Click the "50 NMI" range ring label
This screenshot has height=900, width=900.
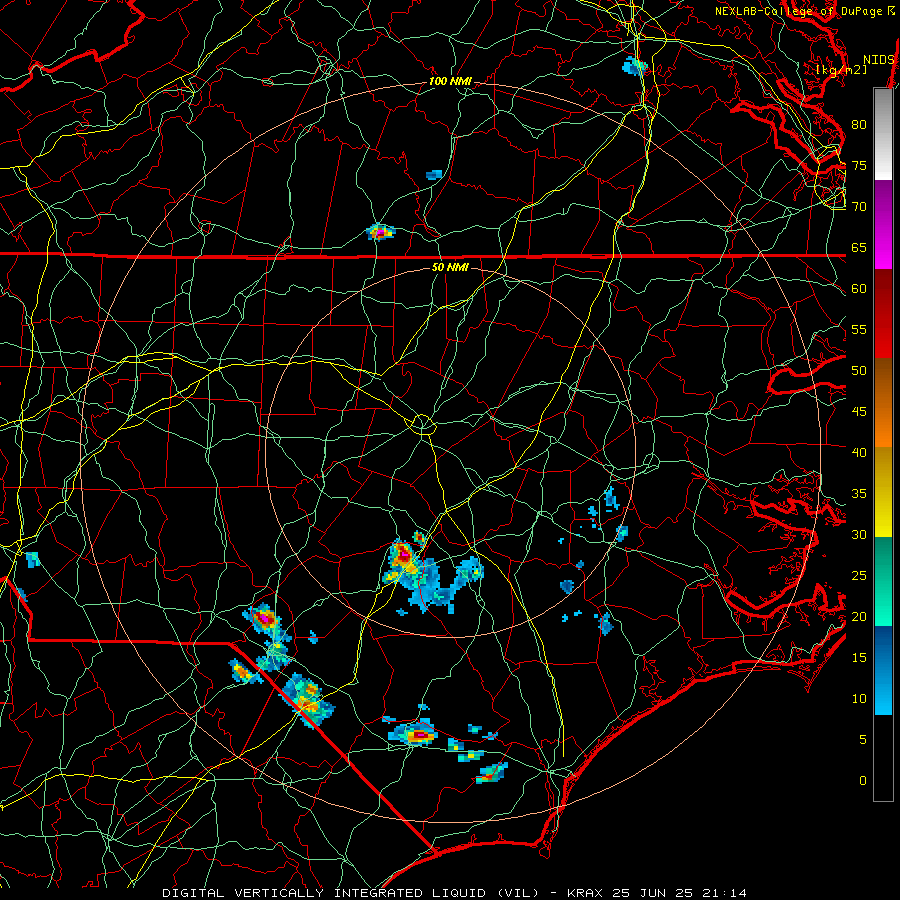click(450, 267)
